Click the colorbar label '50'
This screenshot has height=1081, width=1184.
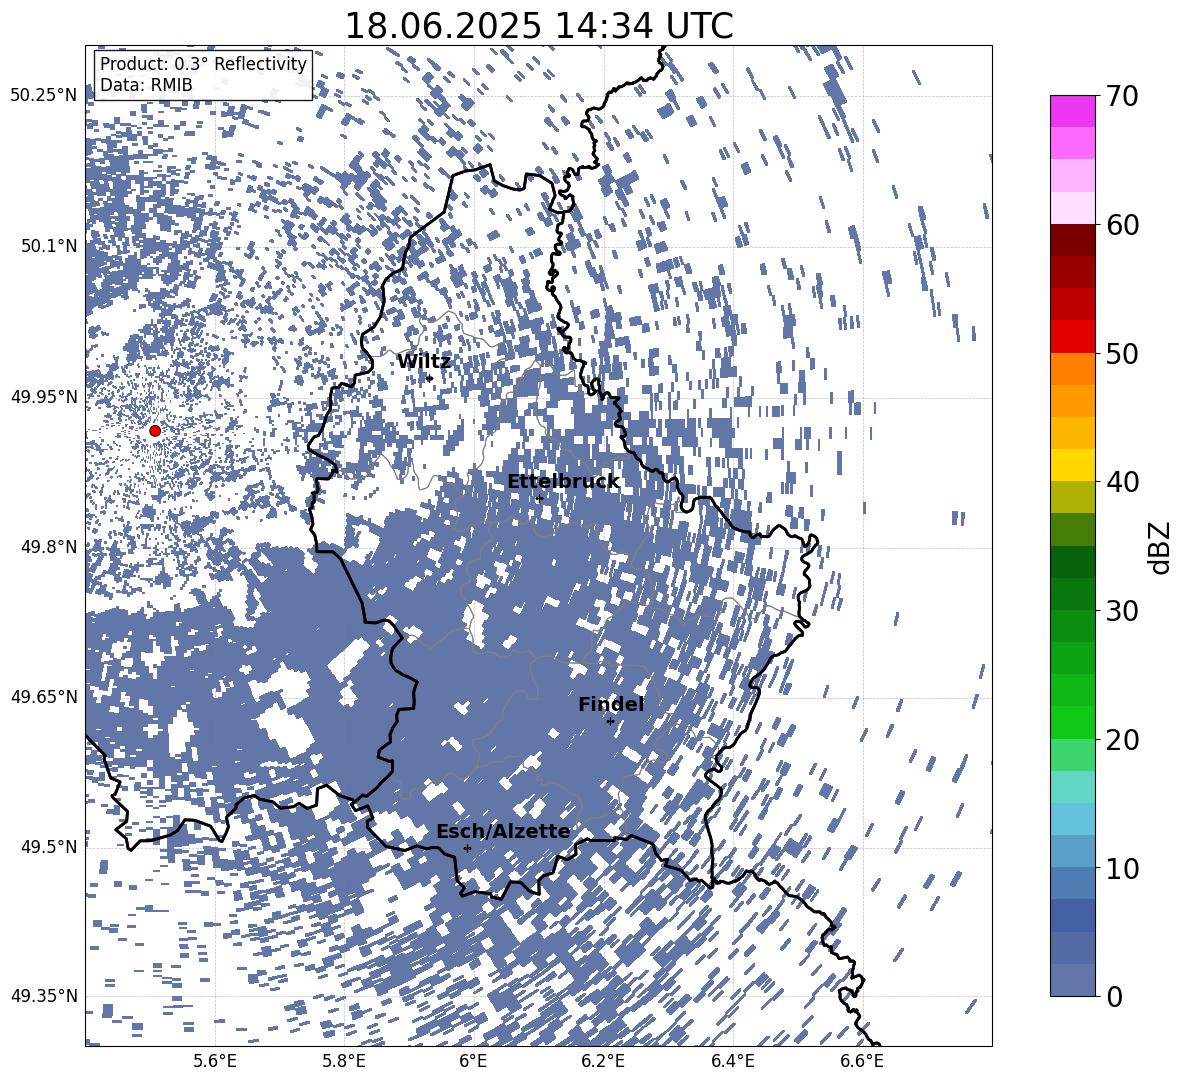[x=1122, y=354]
